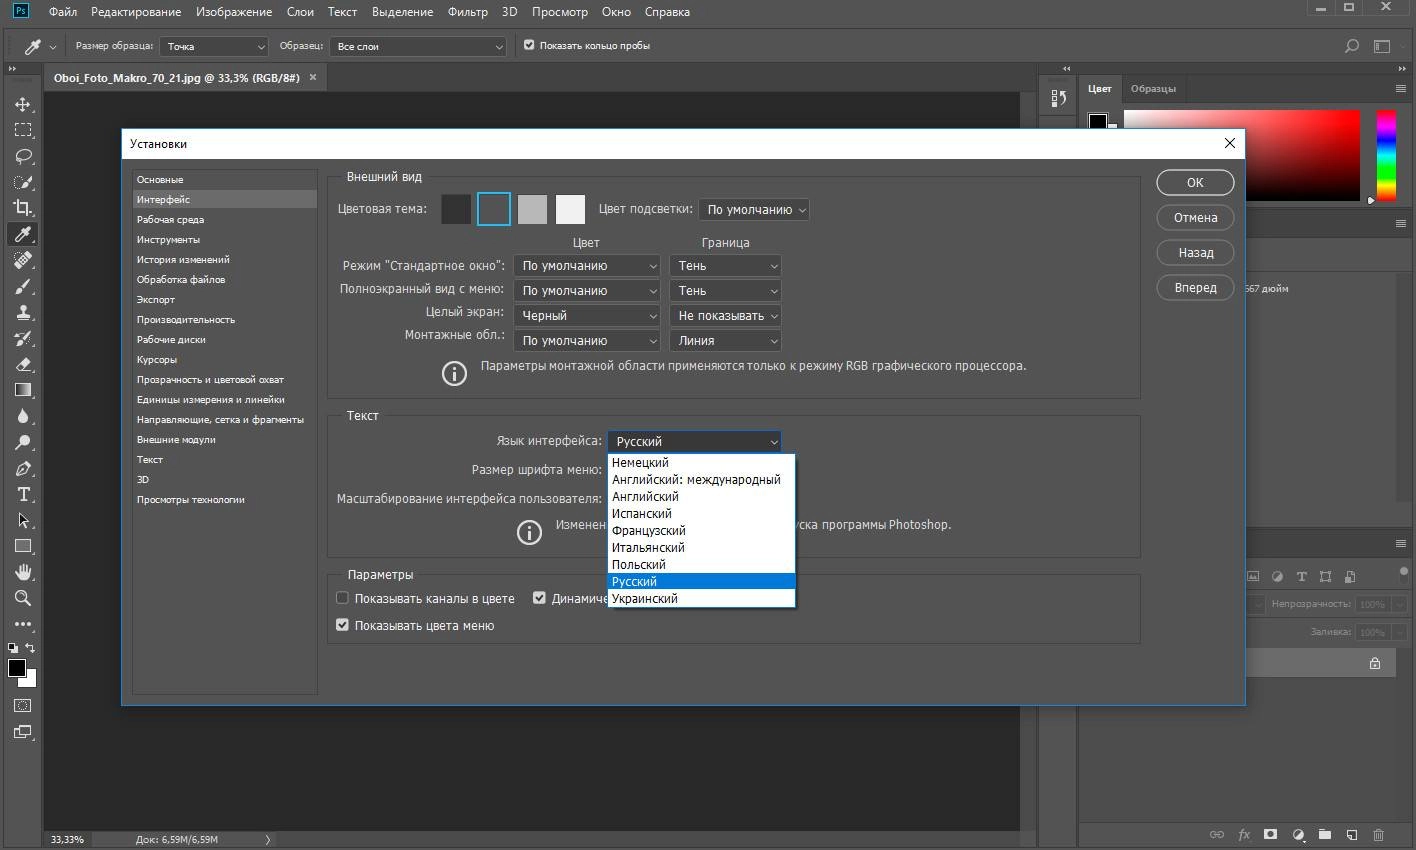Select the Path Selection tool
This screenshot has width=1416, height=850.
pos(22,520)
